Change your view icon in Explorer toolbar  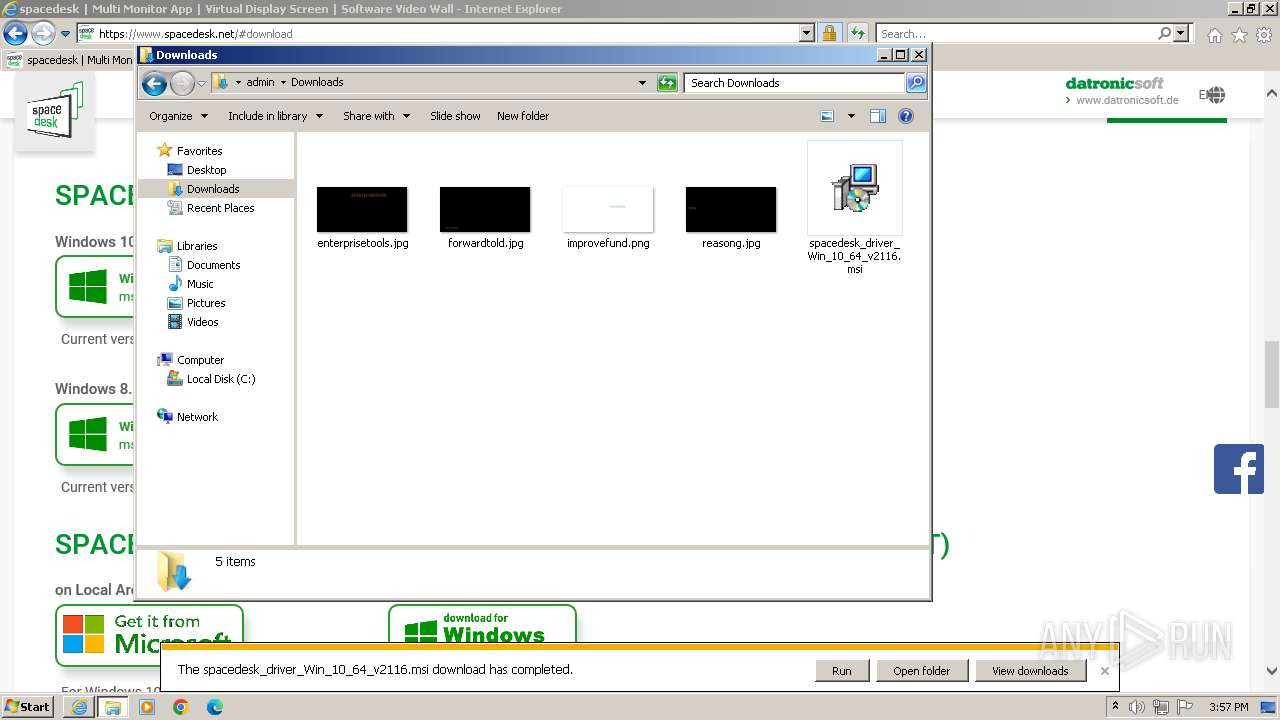click(827, 116)
